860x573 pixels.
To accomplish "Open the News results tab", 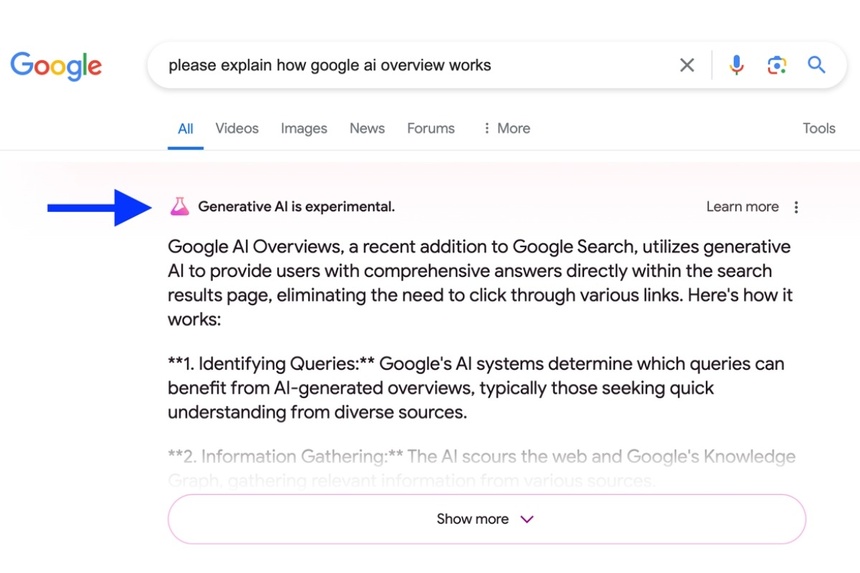I will coord(367,128).
